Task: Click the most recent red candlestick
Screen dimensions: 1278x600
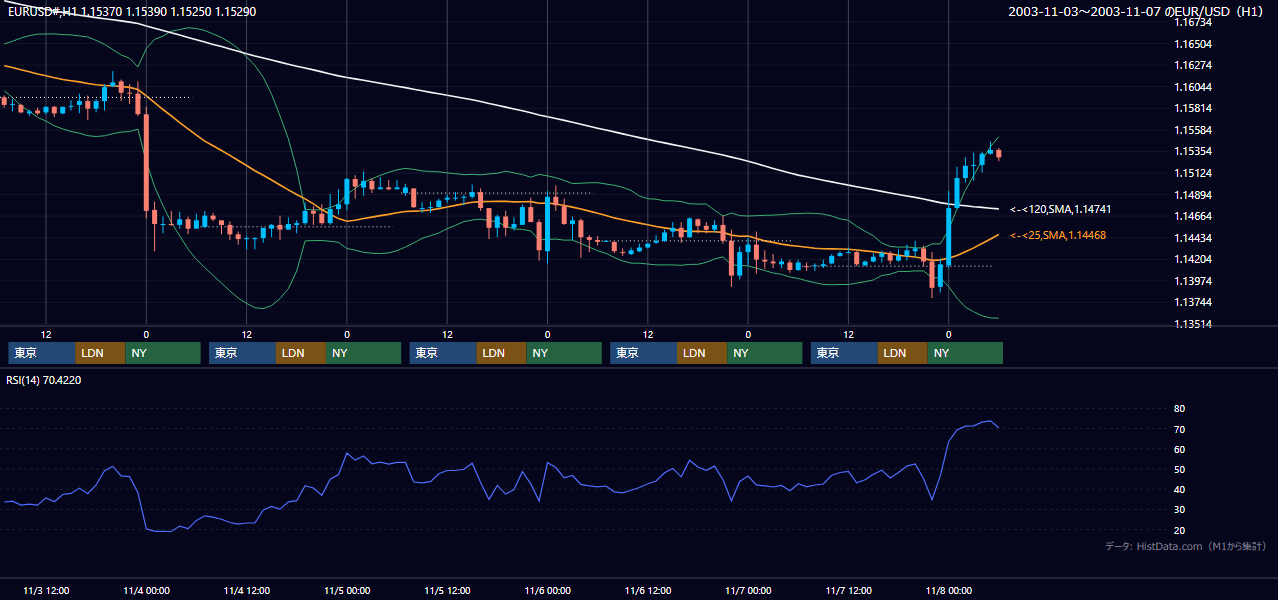Action: click(x=999, y=153)
